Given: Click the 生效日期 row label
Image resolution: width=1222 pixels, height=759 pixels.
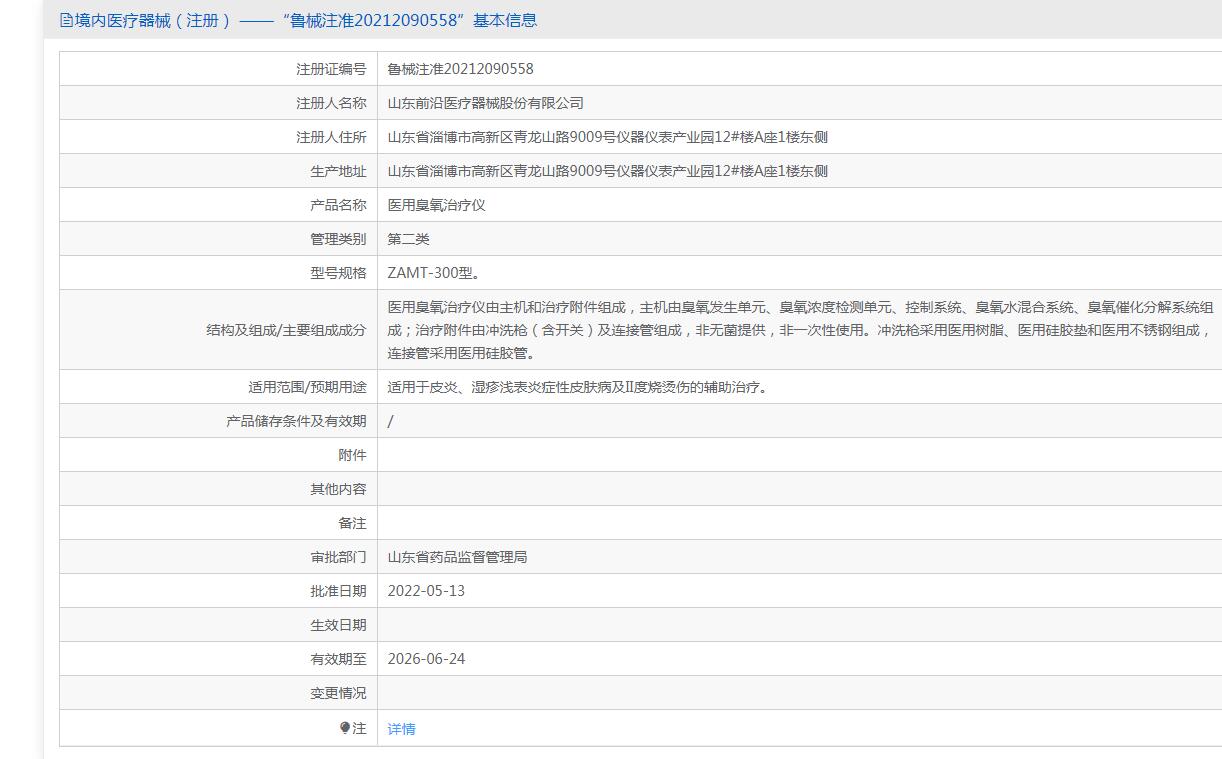Looking at the screenshot, I should coord(338,625).
